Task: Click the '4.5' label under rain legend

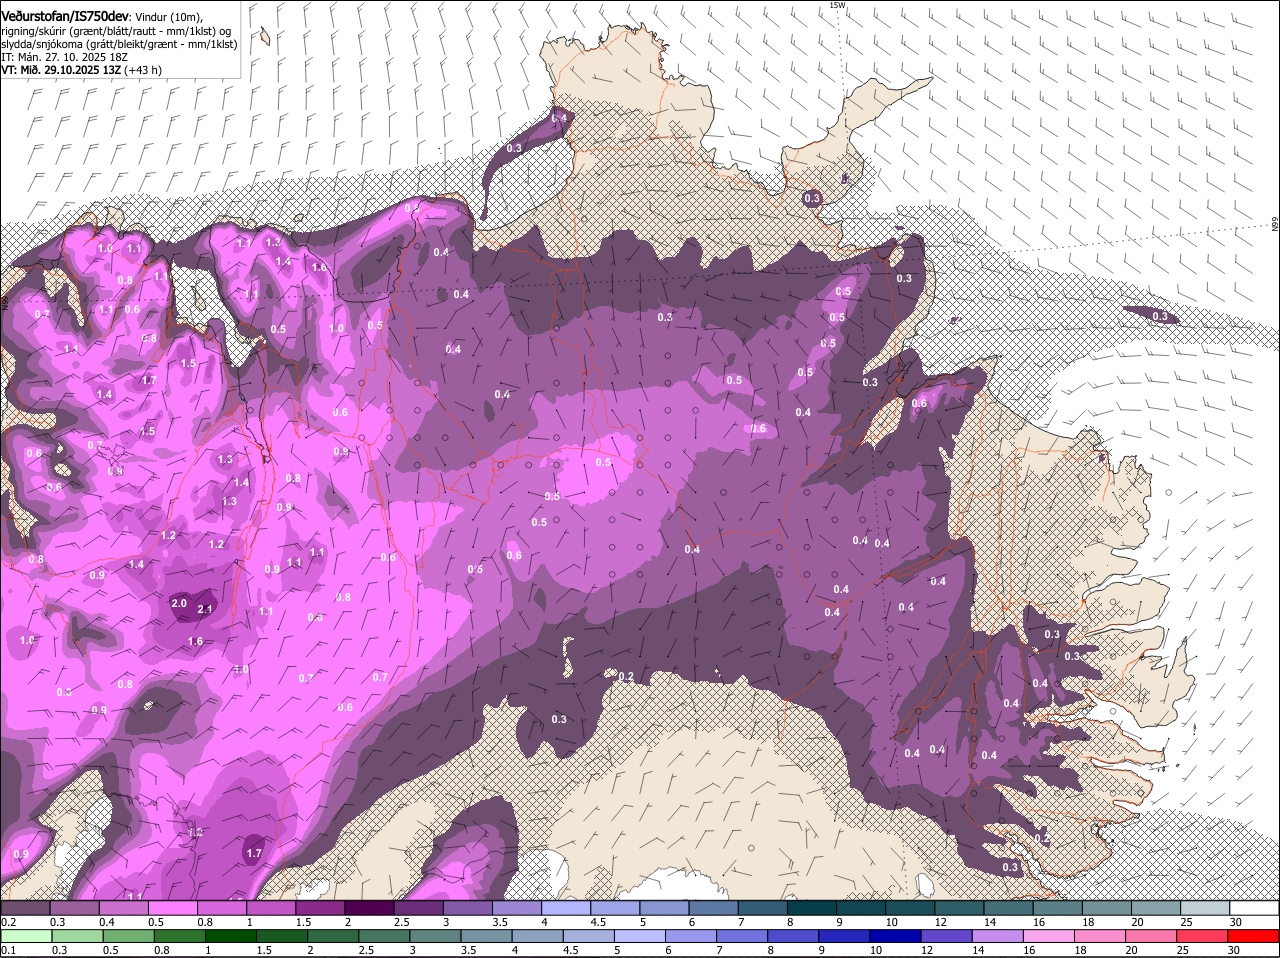Action: 570,950
